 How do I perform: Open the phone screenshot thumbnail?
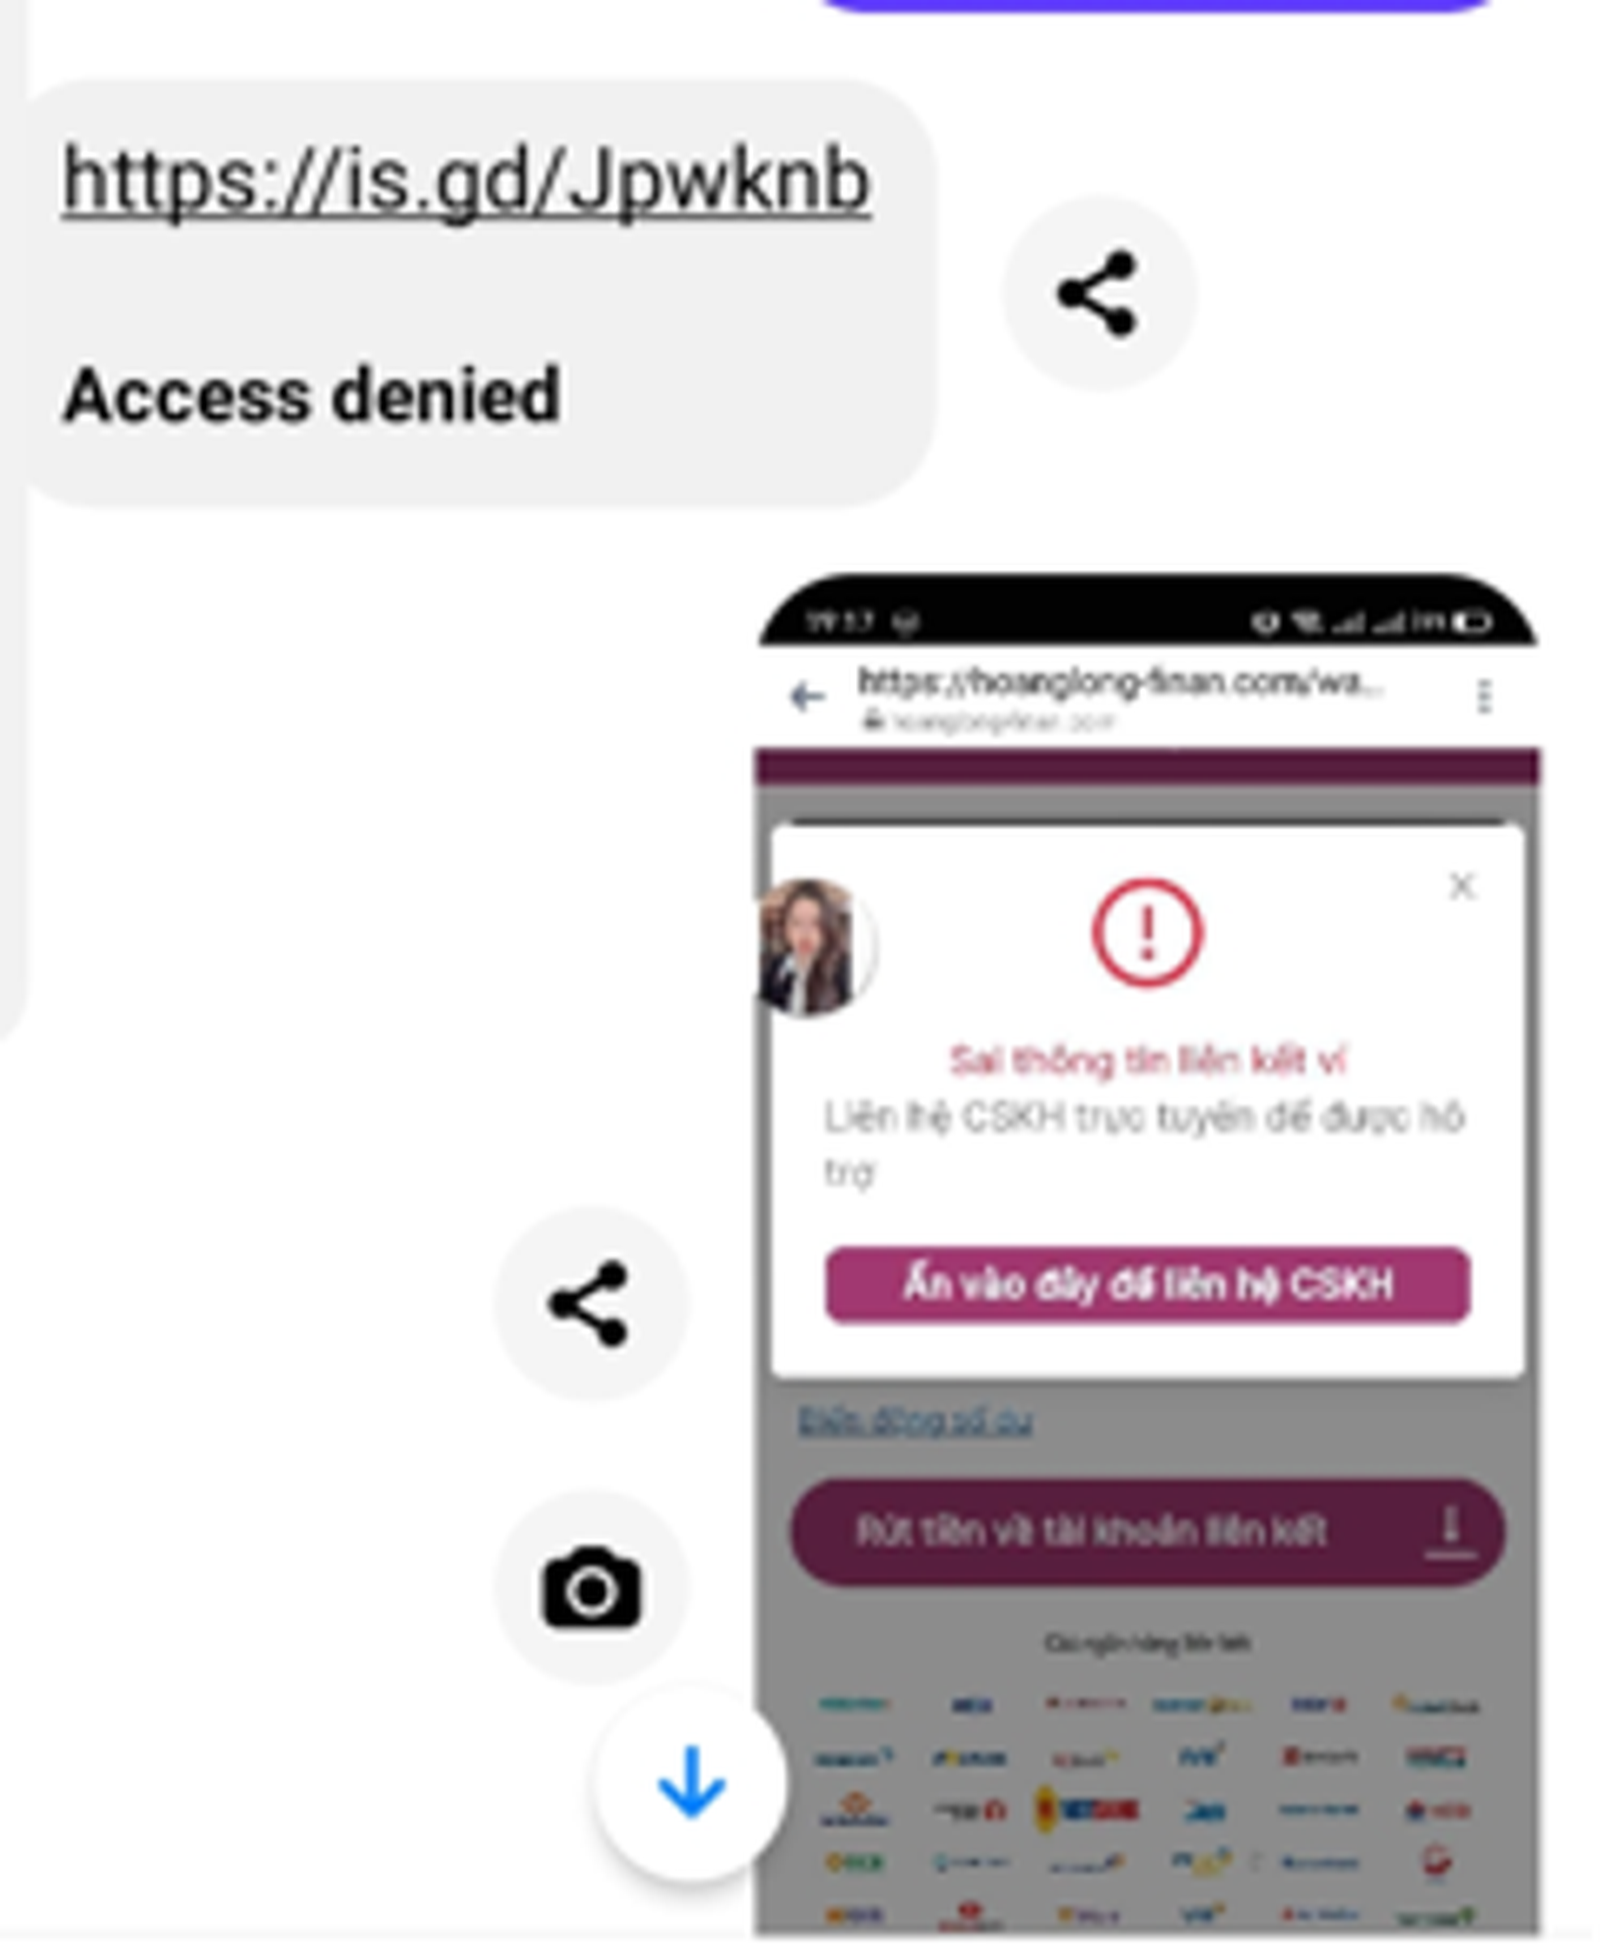[1147, 1254]
